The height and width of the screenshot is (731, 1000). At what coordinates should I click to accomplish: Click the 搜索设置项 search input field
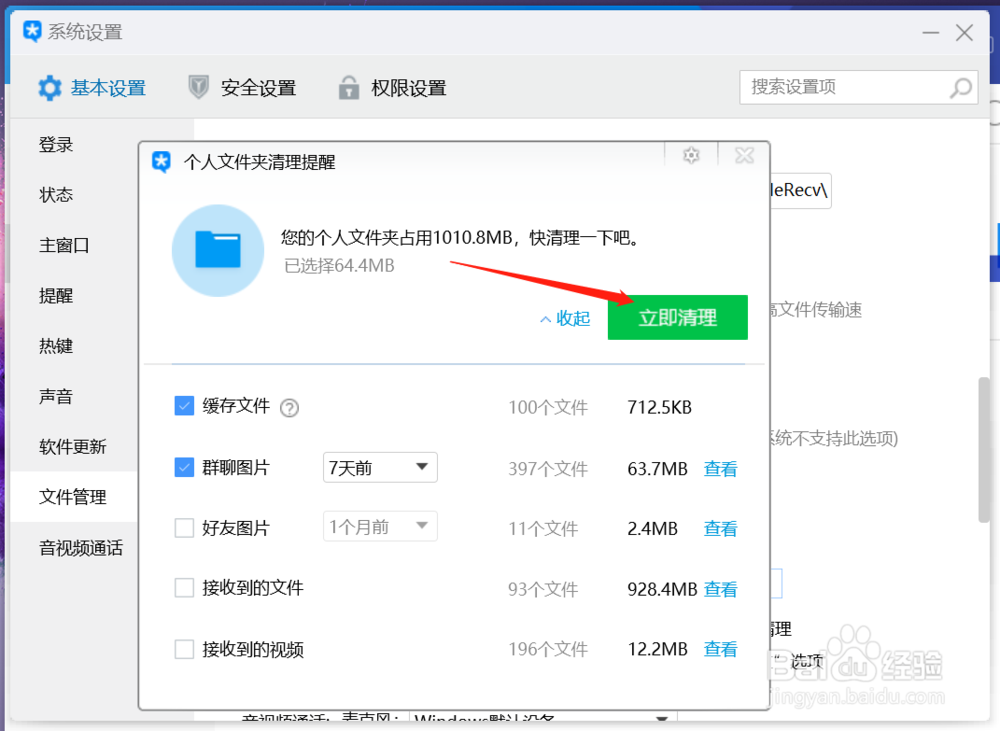(850, 88)
